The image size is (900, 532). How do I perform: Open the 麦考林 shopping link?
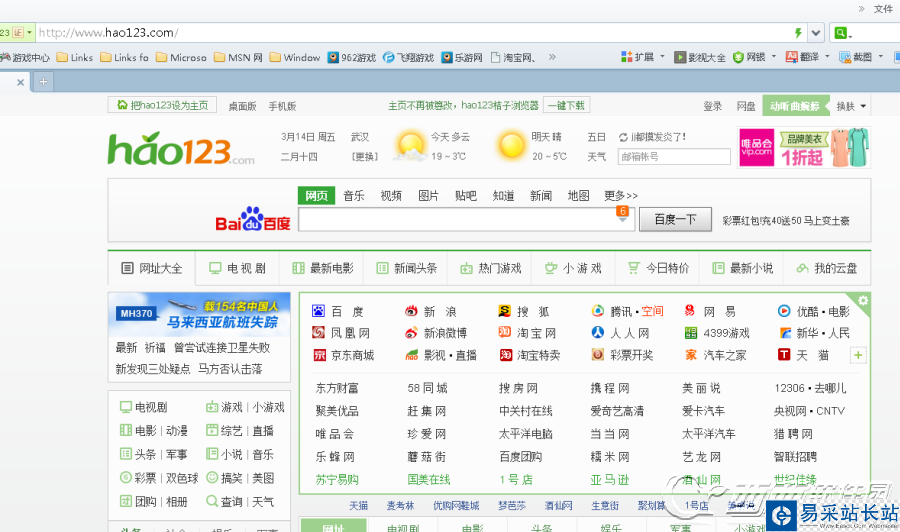[400, 506]
